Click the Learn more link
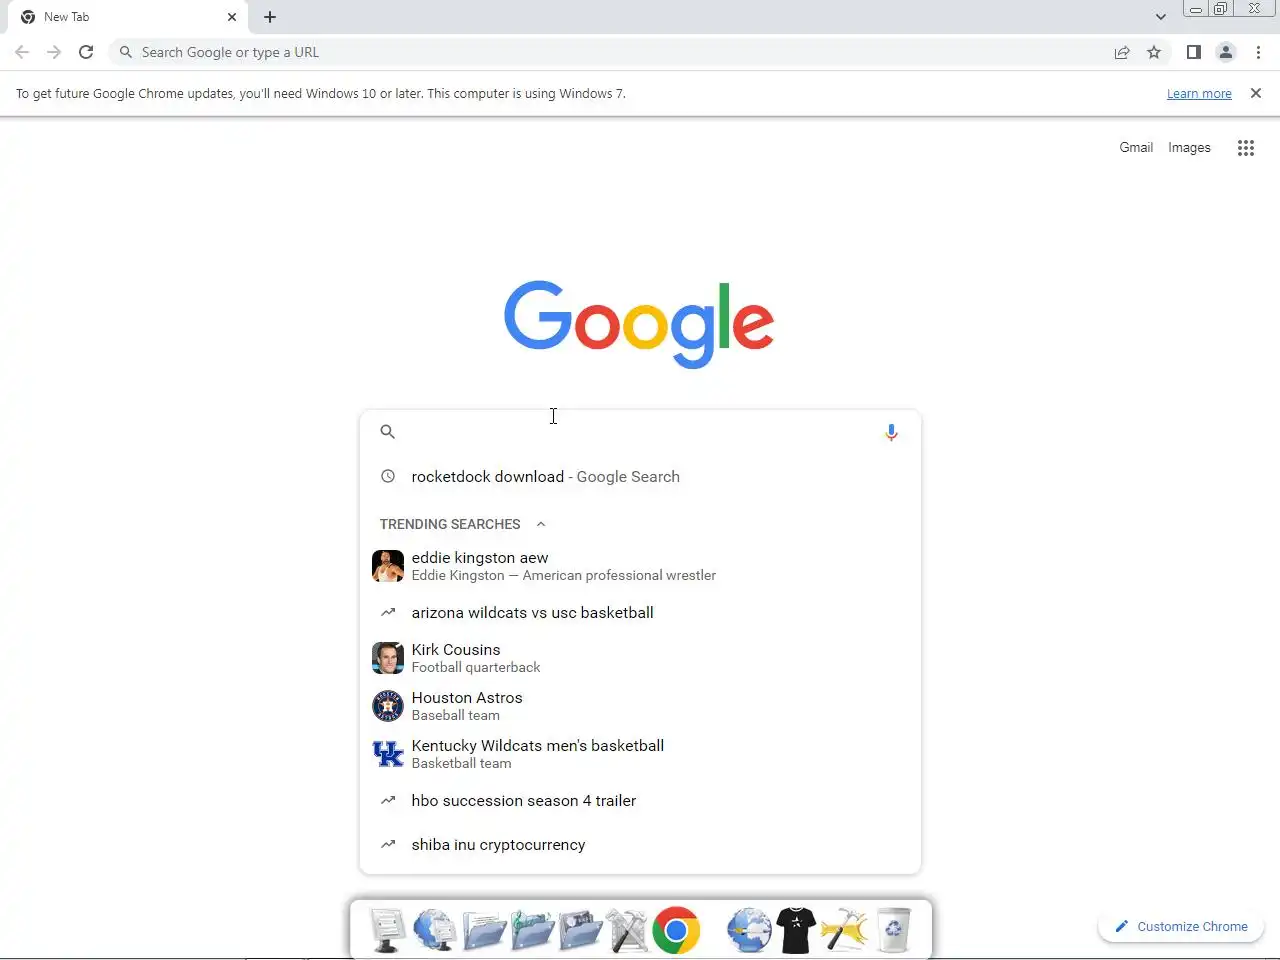1280x960 pixels. (1199, 93)
